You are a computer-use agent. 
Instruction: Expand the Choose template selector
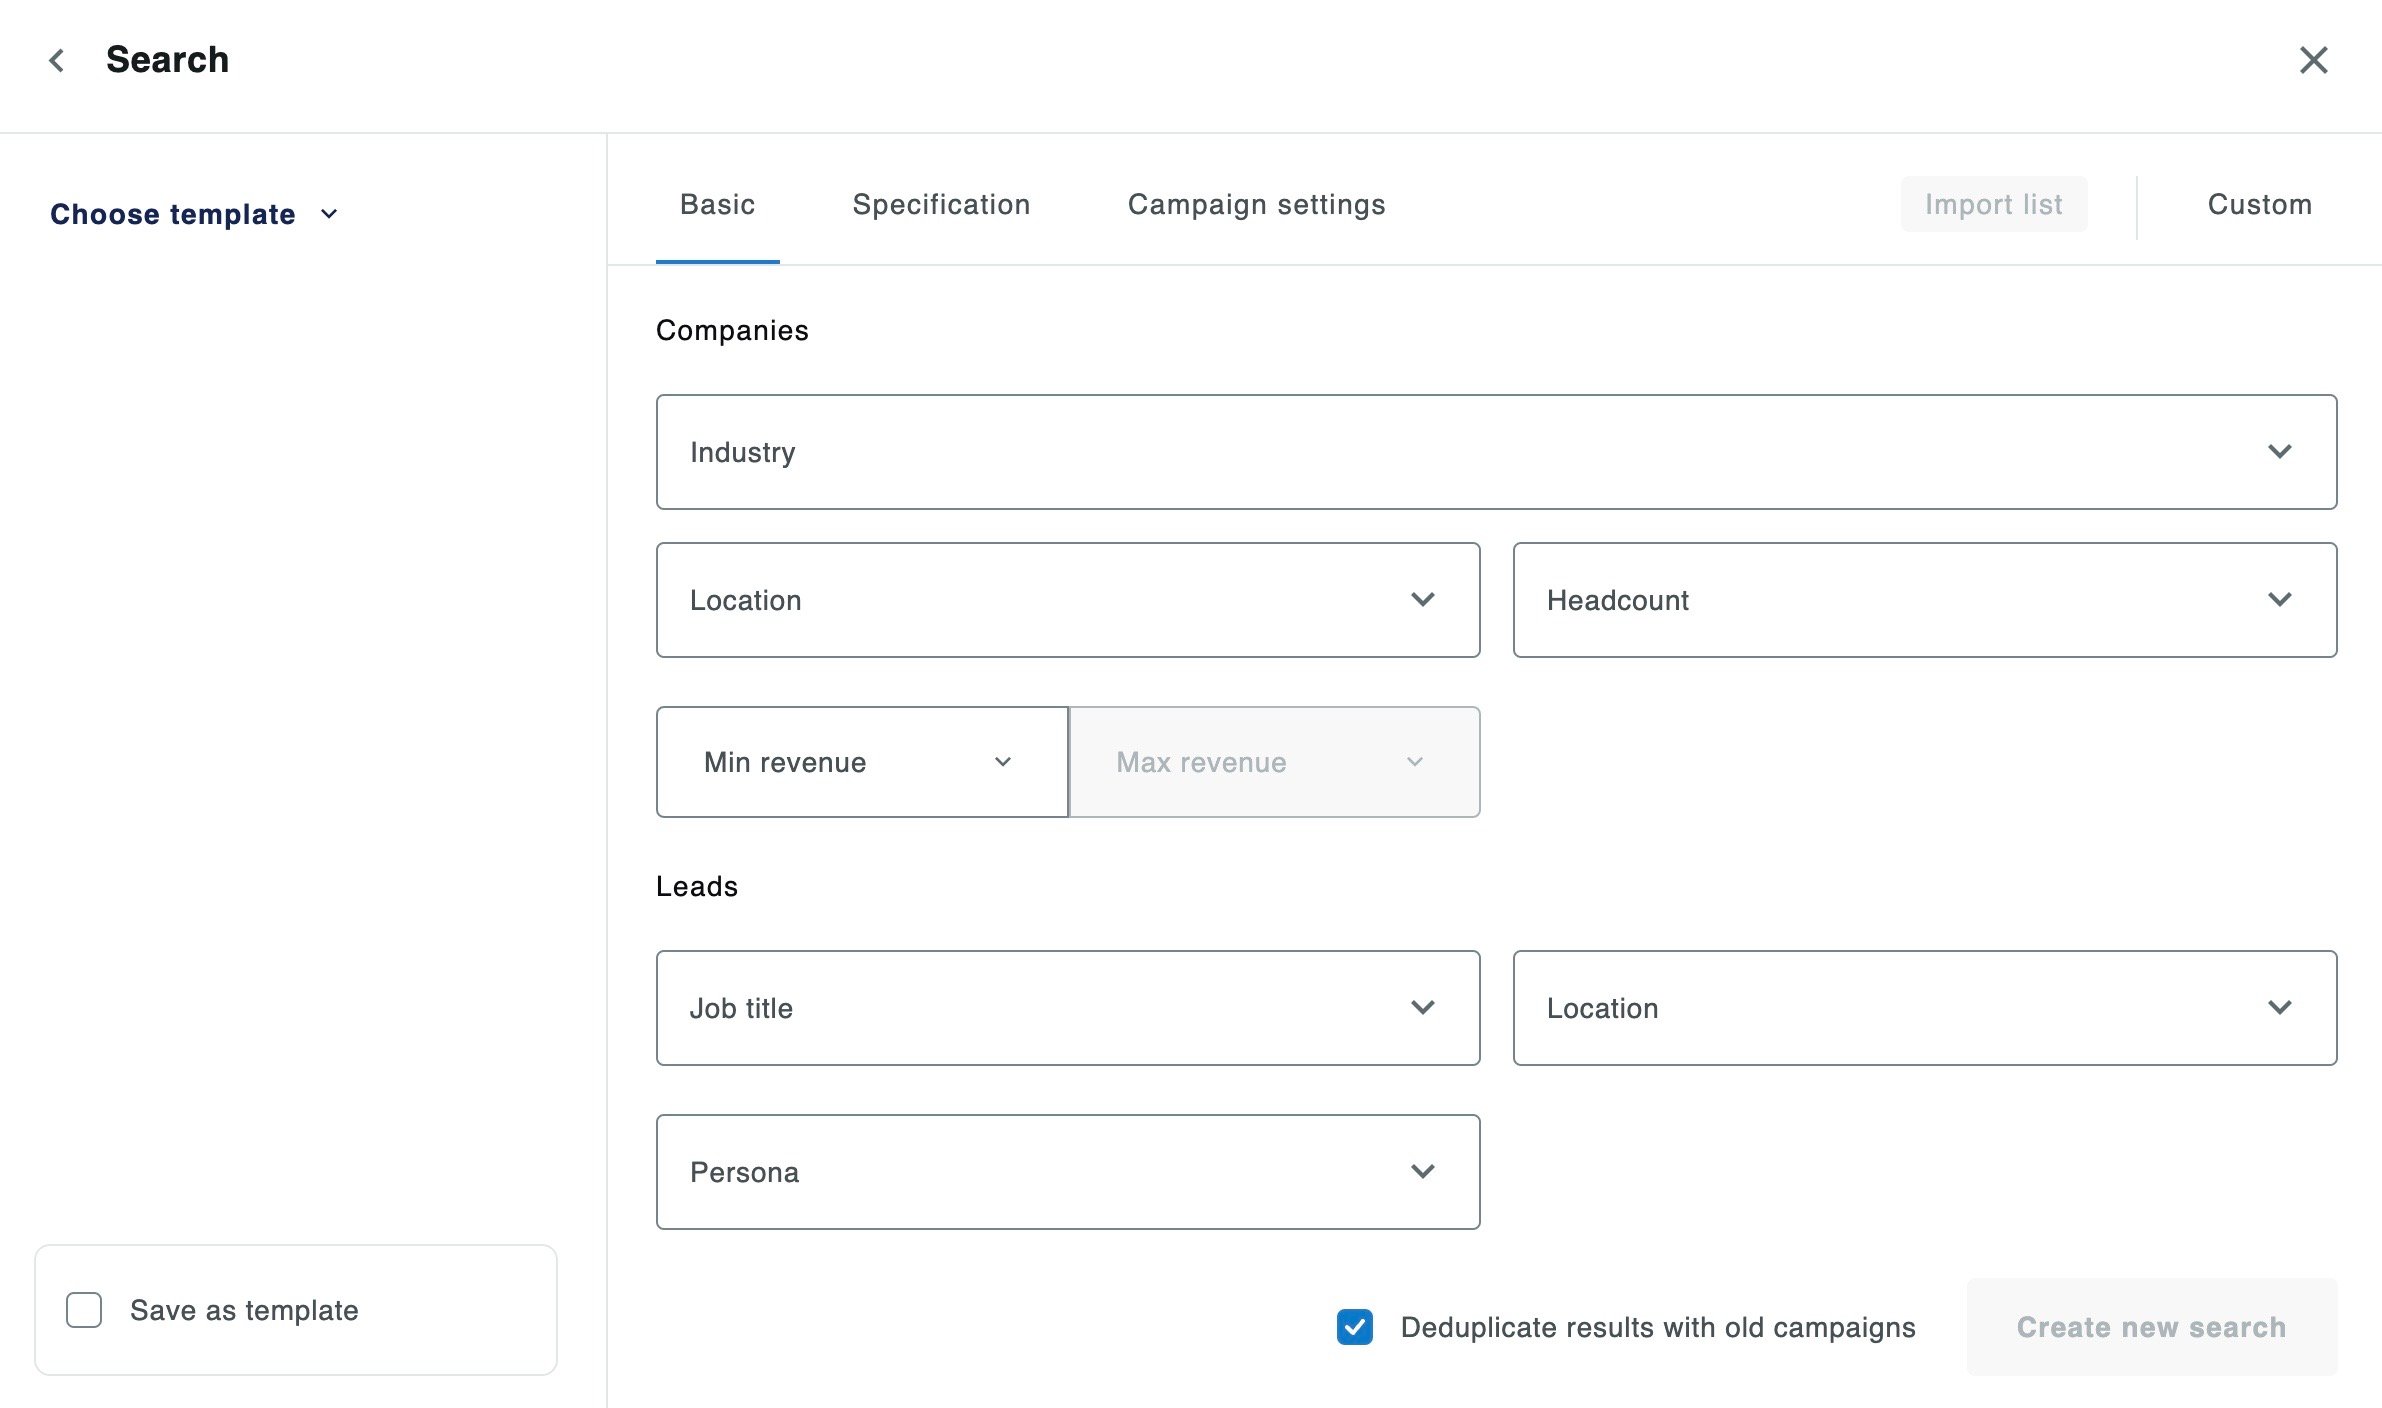click(x=173, y=214)
